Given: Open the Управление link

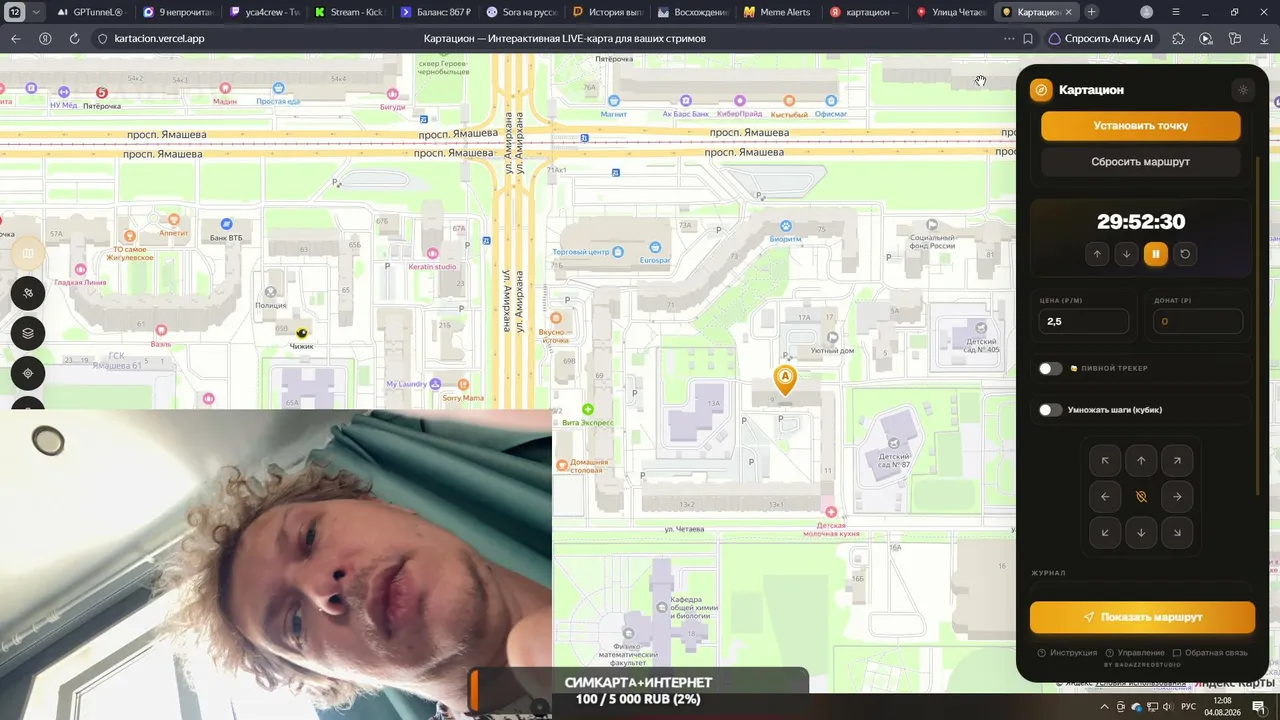Looking at the screenshot, I should [x=1135, y=653].
